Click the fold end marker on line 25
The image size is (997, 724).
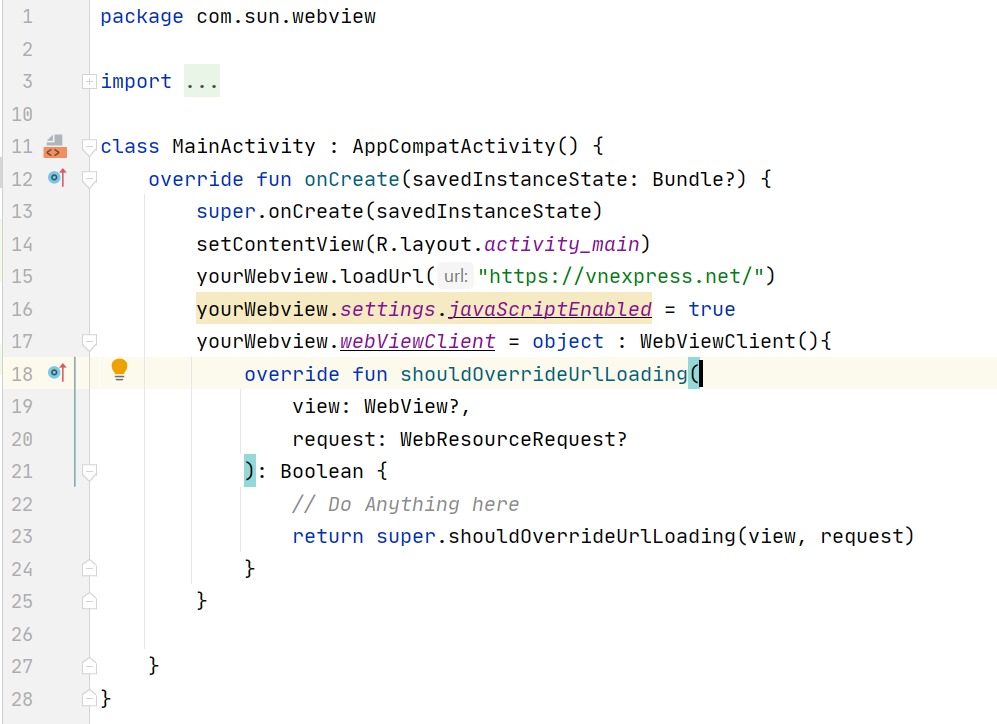pos(89,601)
